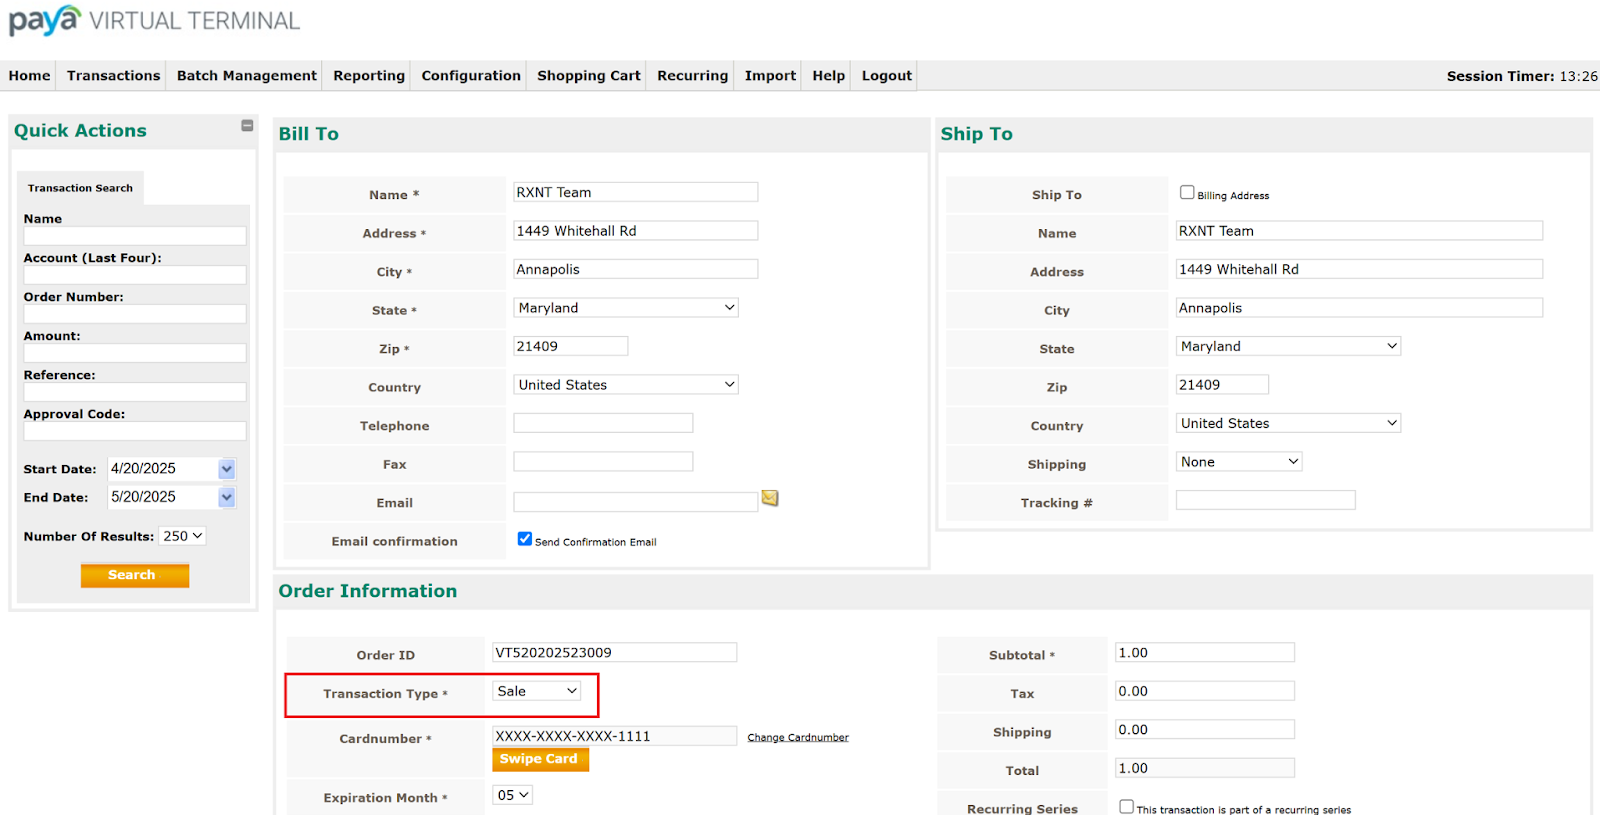The width and height of the screenshot is (1600, 815).
Task: Go to the Reporting menu
Action: point(369,76)
